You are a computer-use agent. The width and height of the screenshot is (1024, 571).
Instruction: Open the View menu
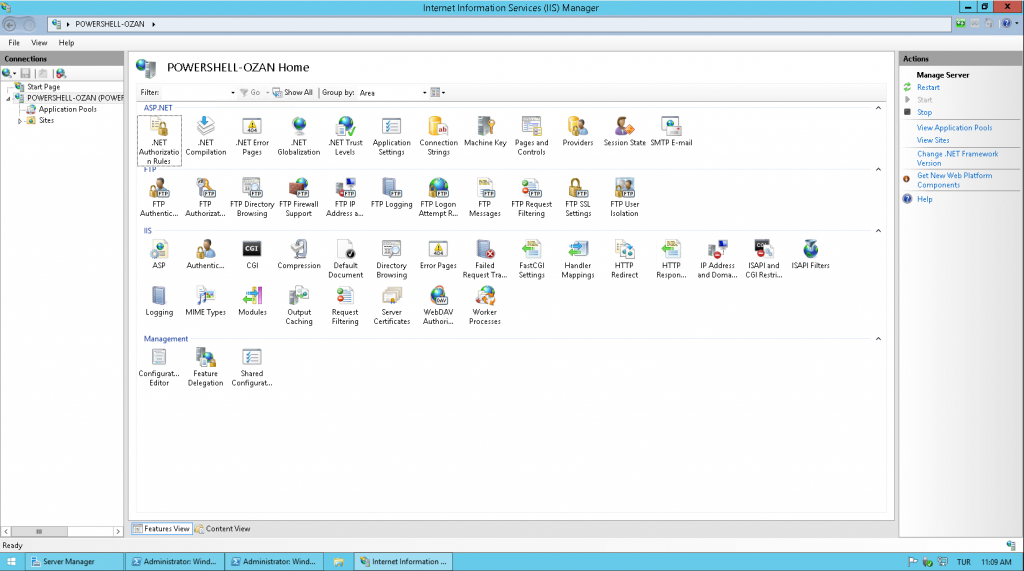tap(39, 42)
